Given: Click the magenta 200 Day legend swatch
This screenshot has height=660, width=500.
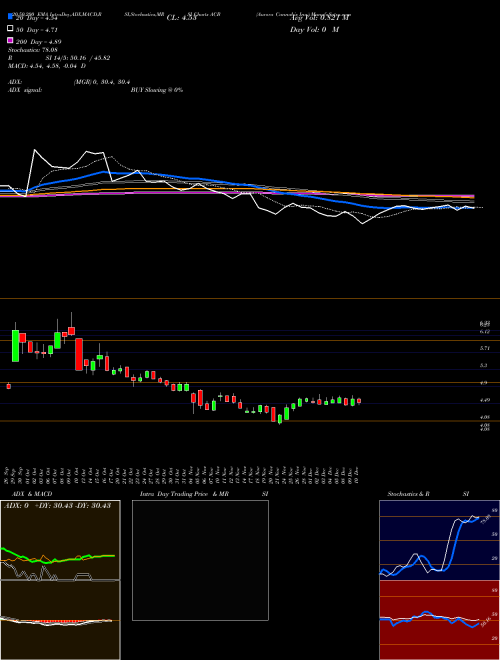Looking at the screenshot, I should (10, 40).
